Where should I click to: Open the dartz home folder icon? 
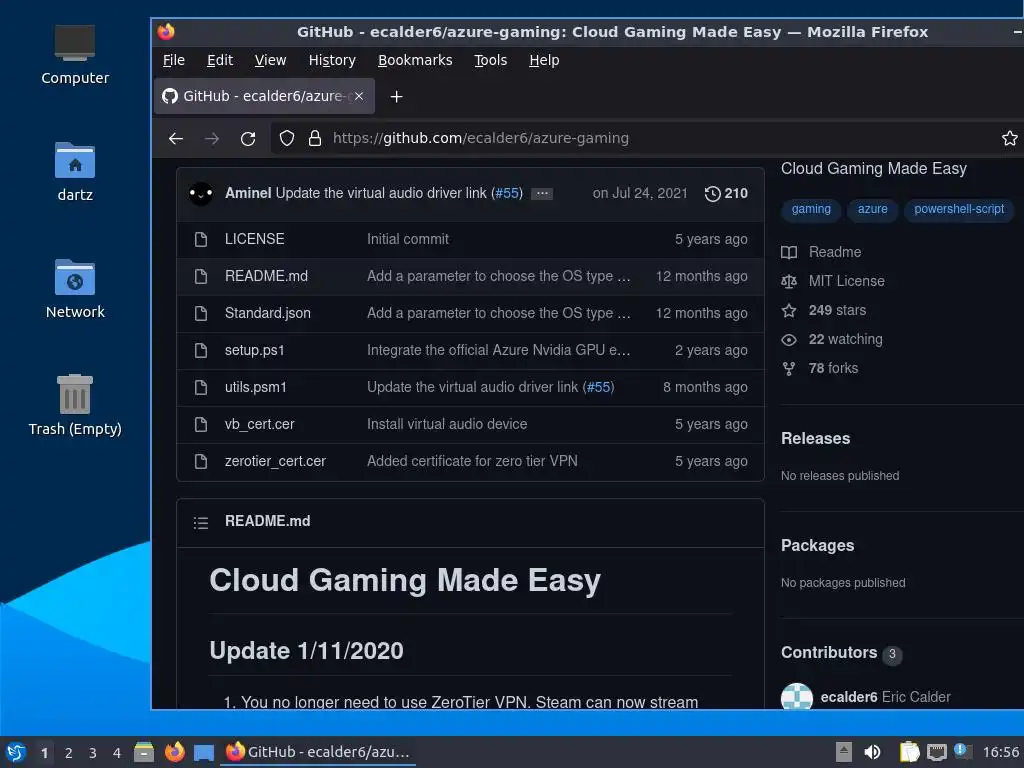pos(74,172)
